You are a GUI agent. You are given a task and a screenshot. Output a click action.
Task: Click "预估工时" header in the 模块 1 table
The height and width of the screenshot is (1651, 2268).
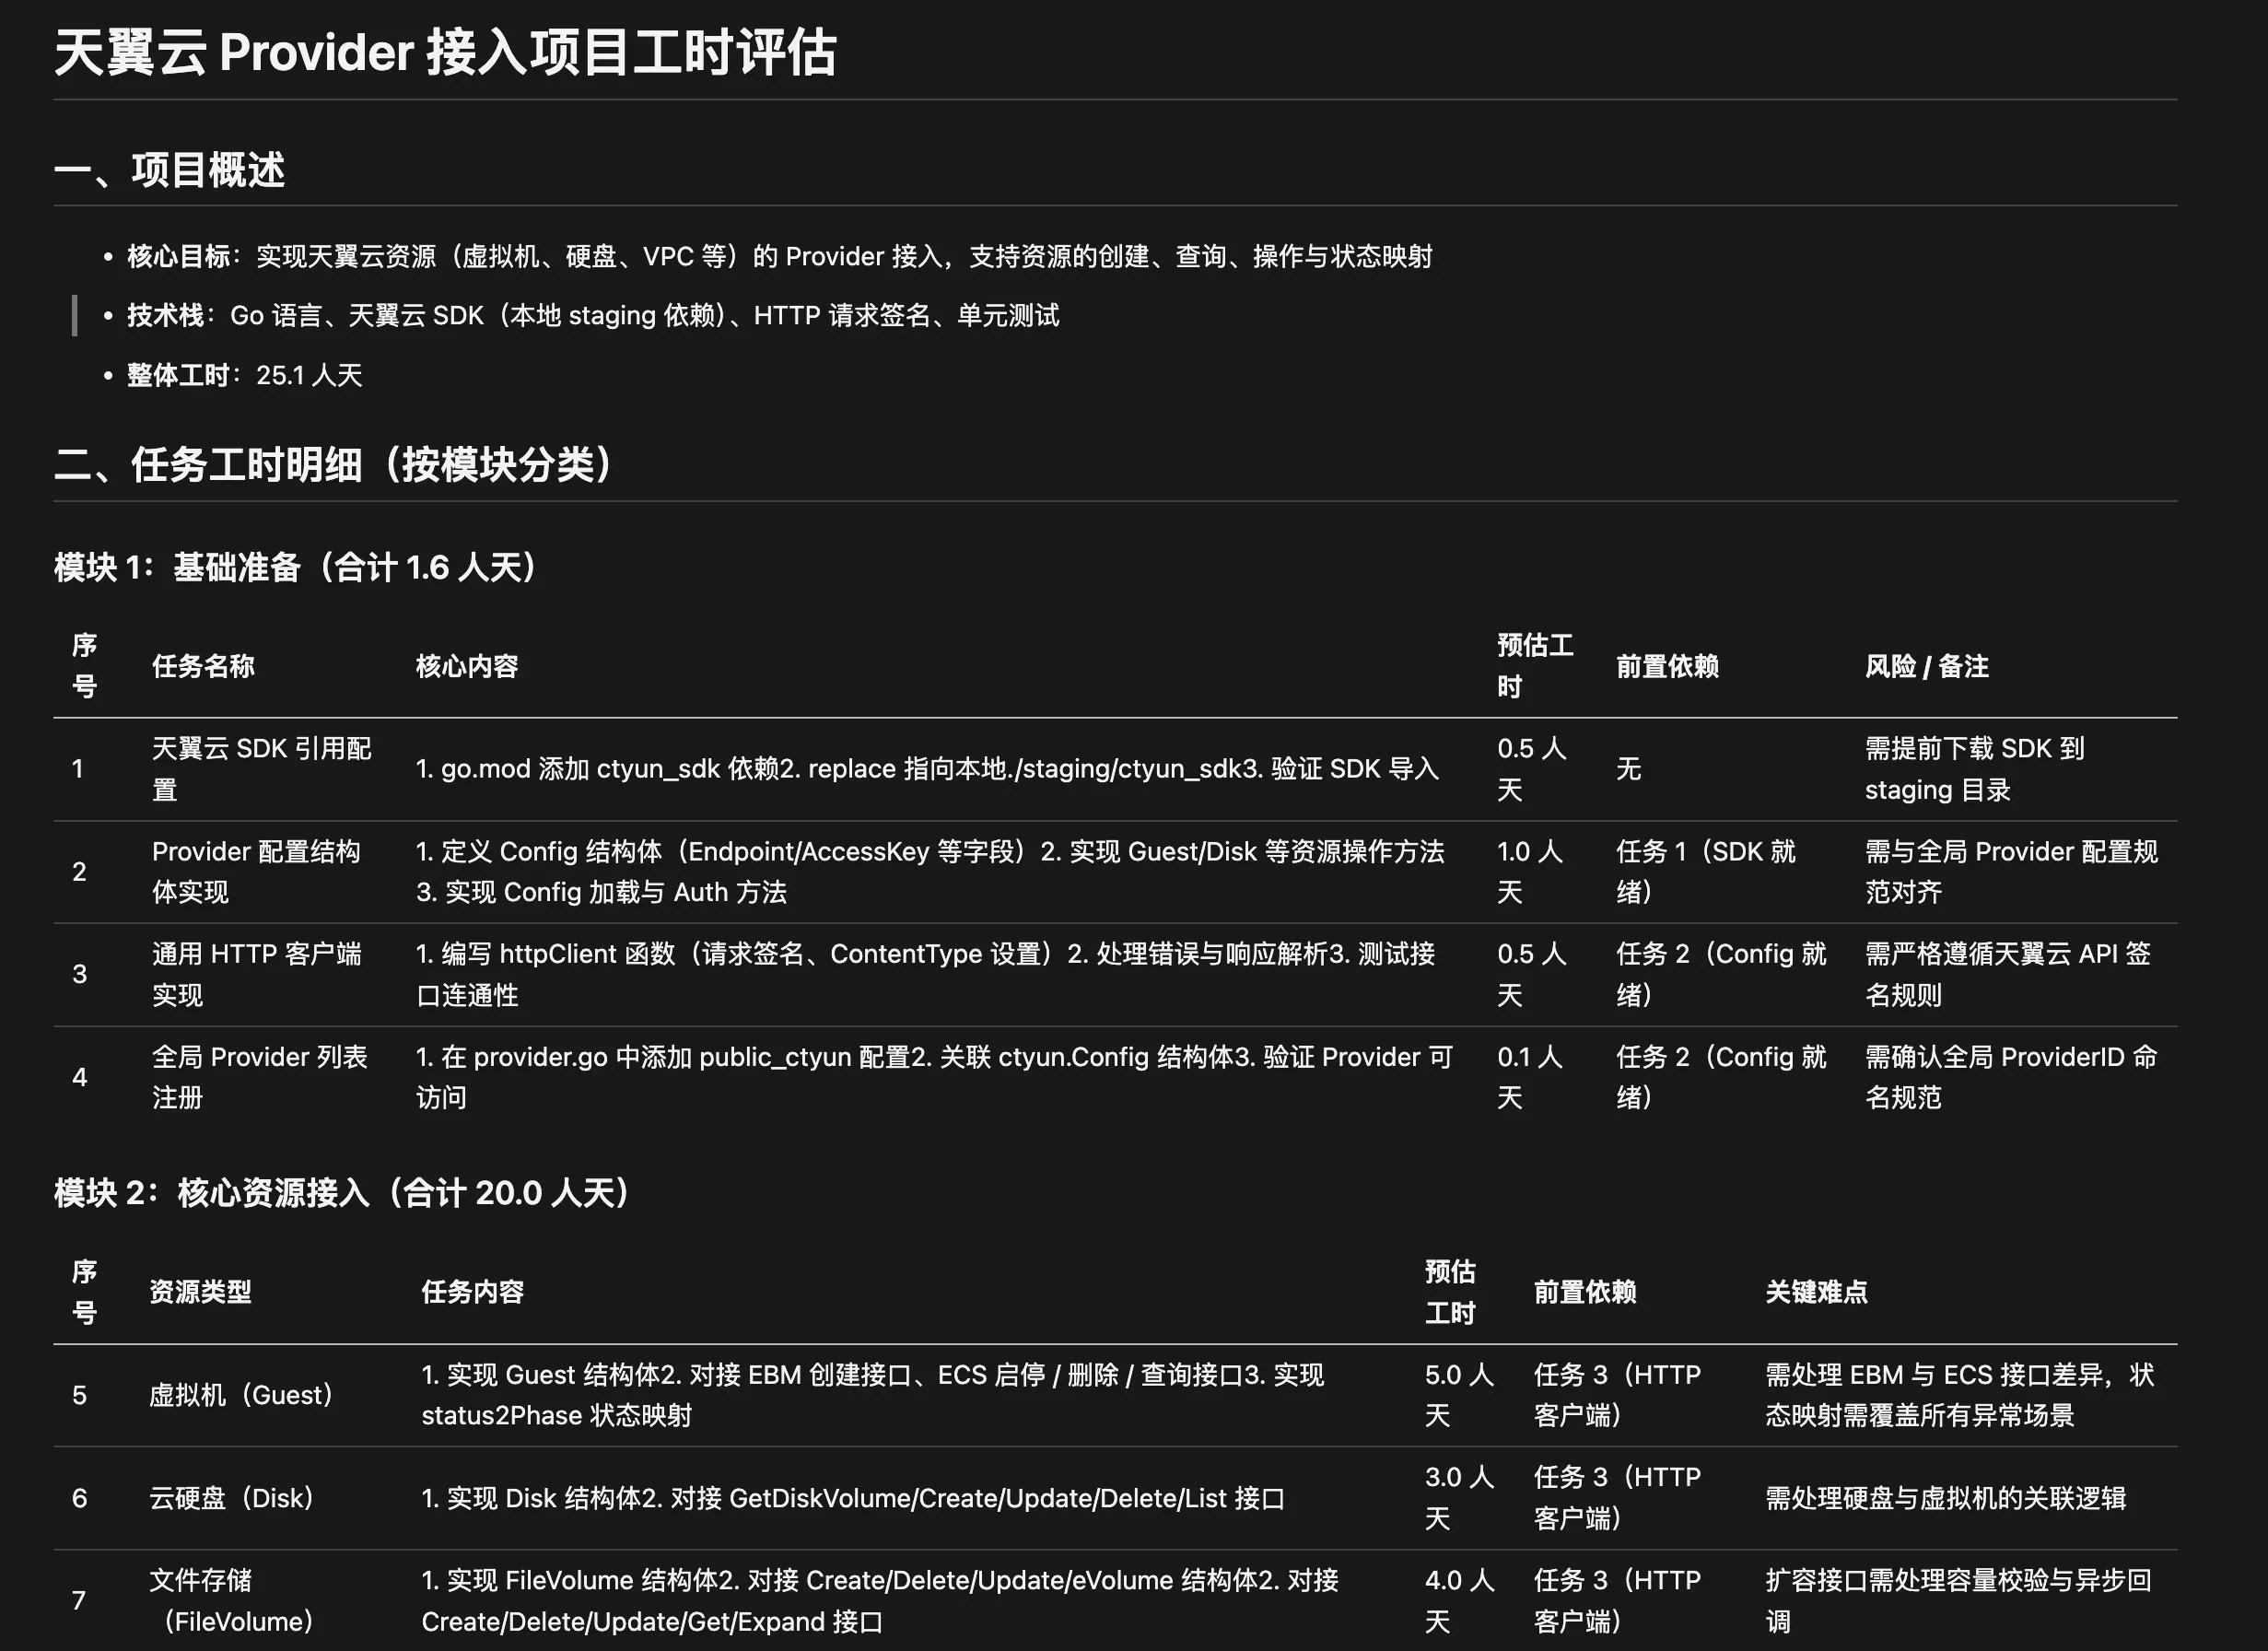(x=1535, y=667)
